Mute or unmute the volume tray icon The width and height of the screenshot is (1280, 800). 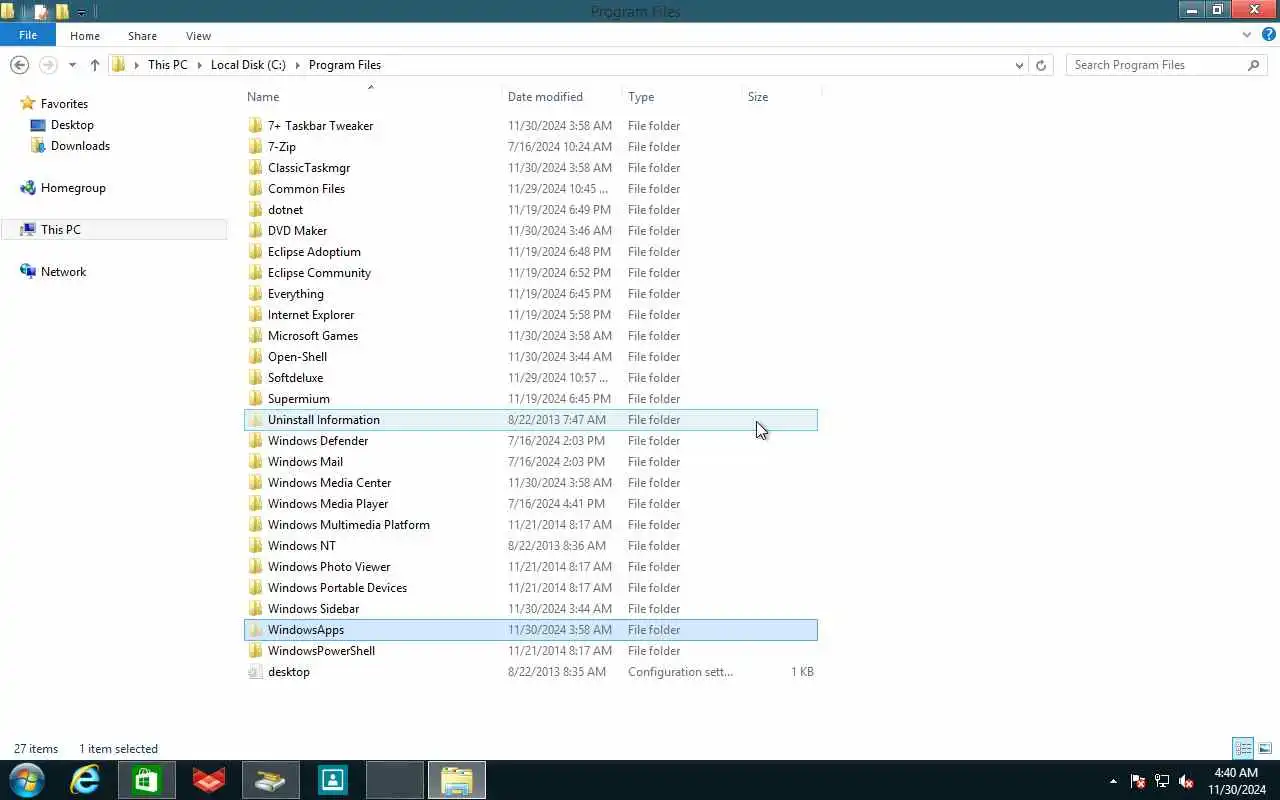click(1186, 781)
